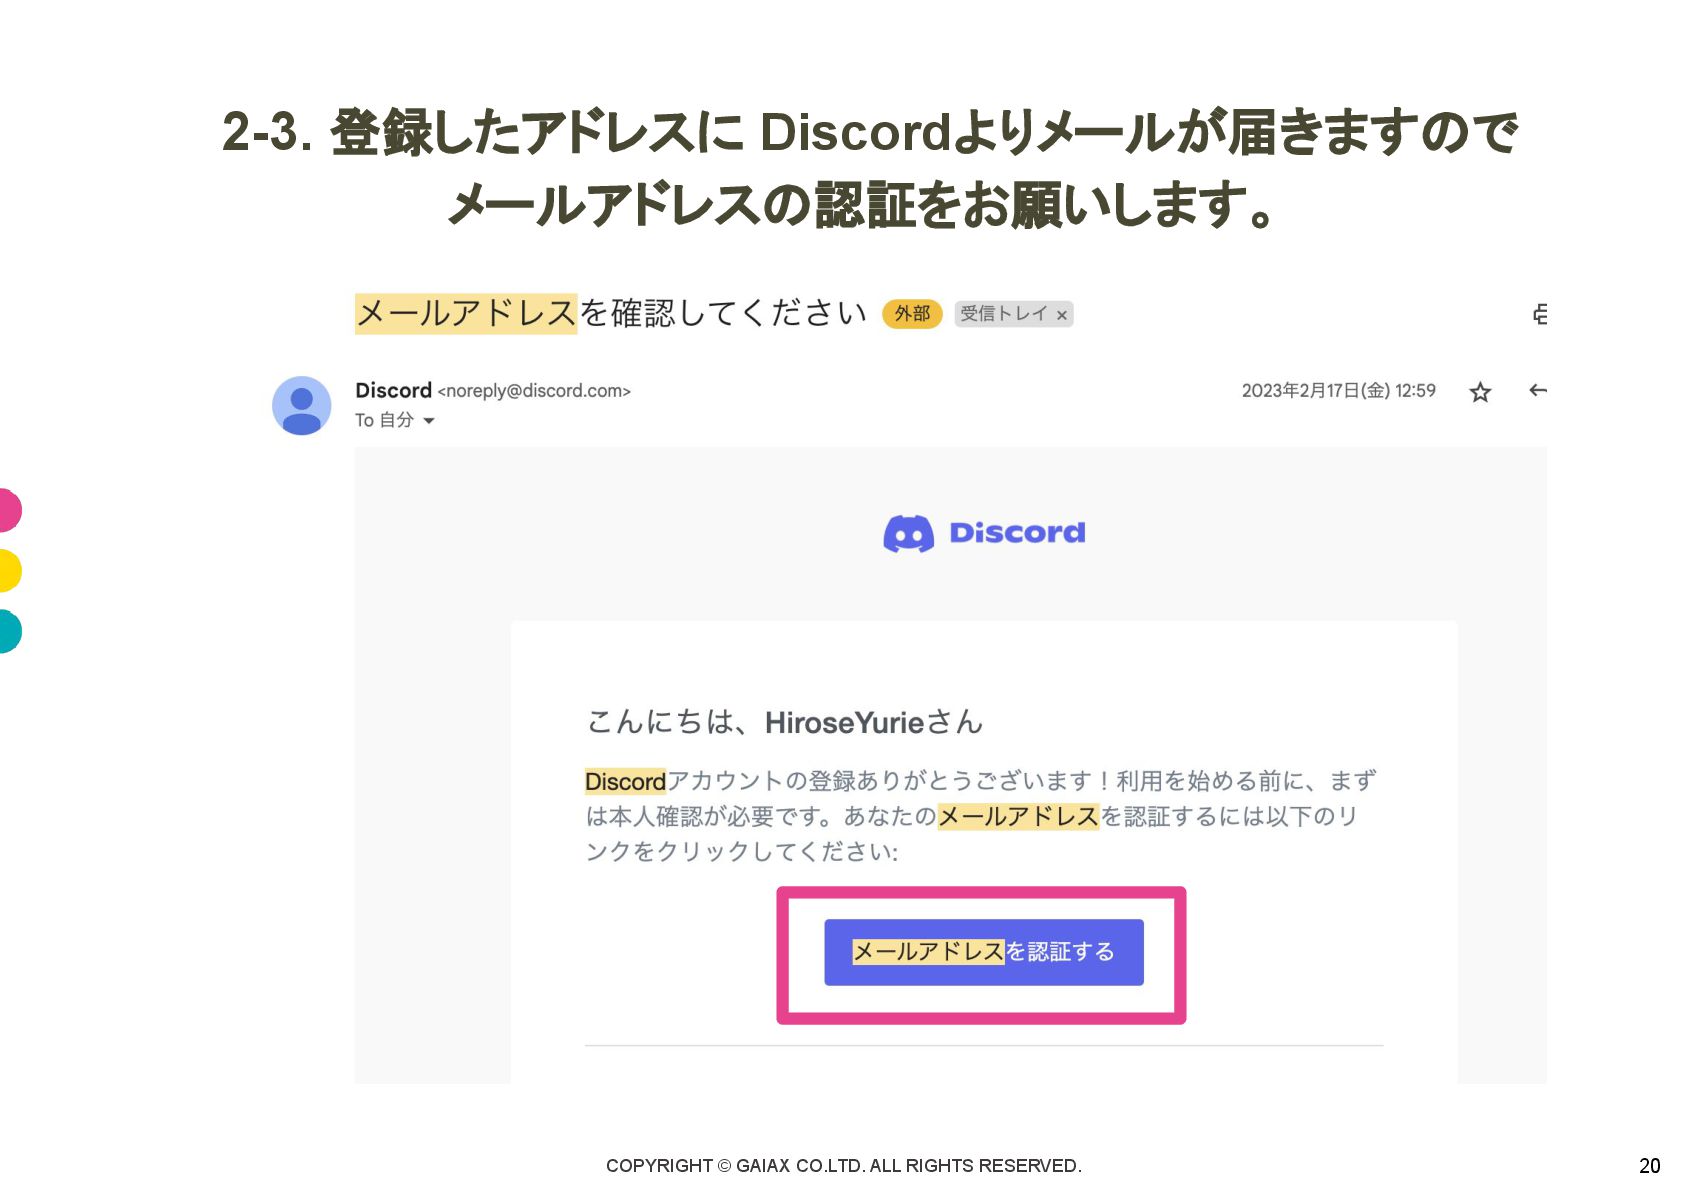
Task: Expand recipient details next to To 自分
Action: pos(429,421)
